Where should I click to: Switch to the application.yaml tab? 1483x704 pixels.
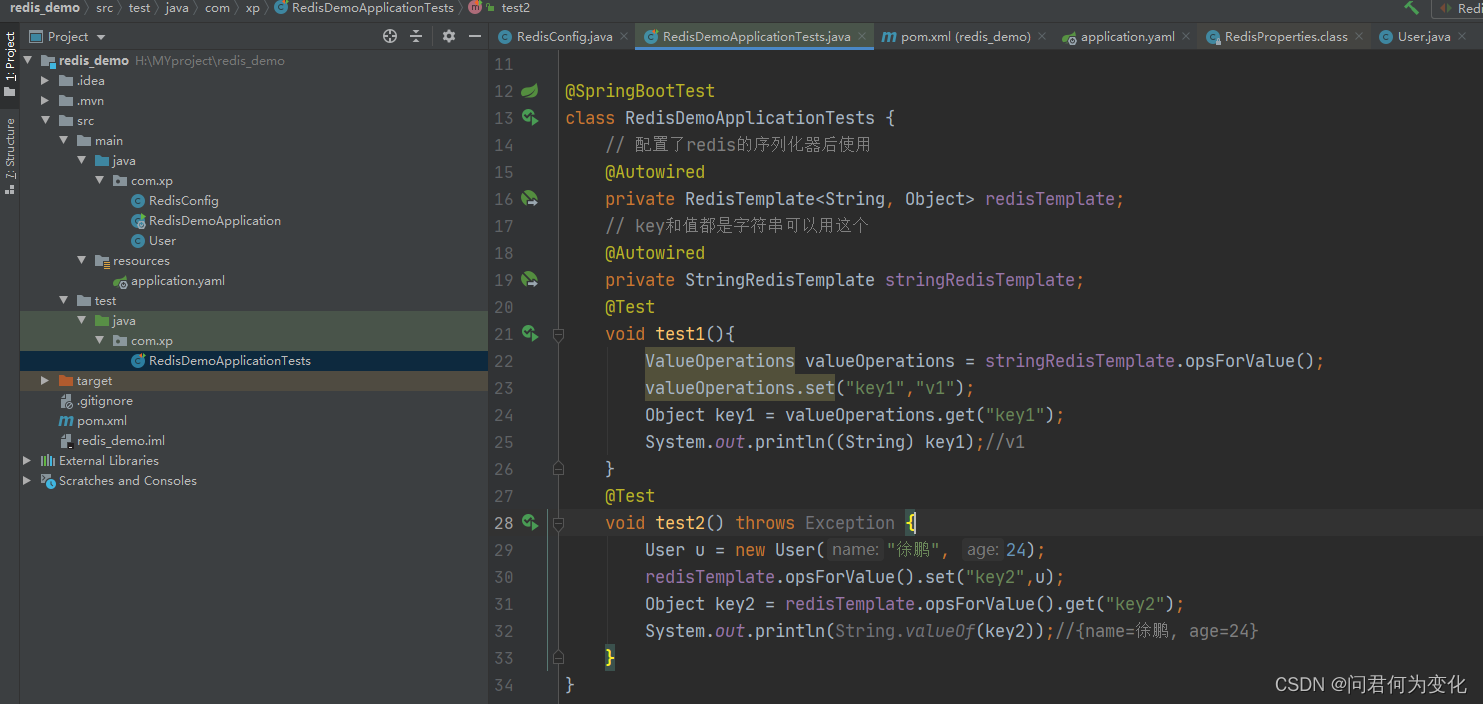[1128, 37]
